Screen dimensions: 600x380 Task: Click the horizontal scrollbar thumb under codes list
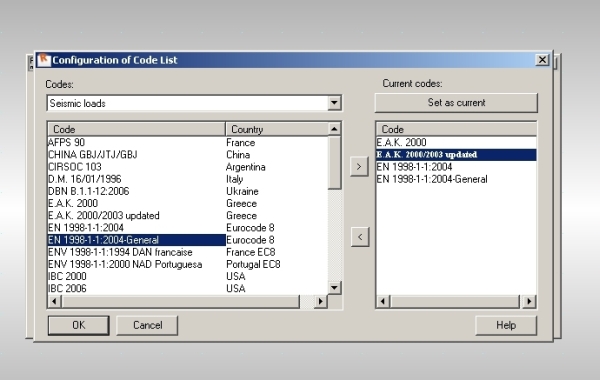coord(180,302)
